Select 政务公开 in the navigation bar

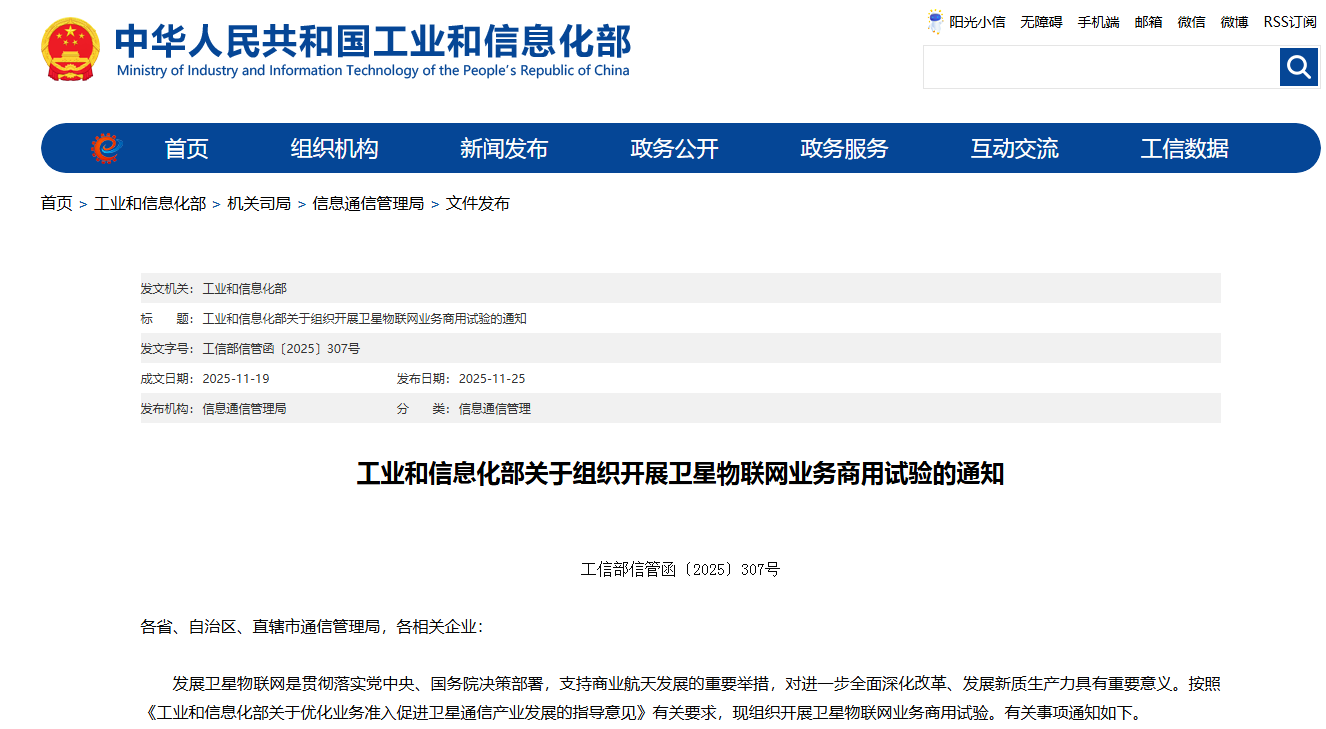(674, 149)
